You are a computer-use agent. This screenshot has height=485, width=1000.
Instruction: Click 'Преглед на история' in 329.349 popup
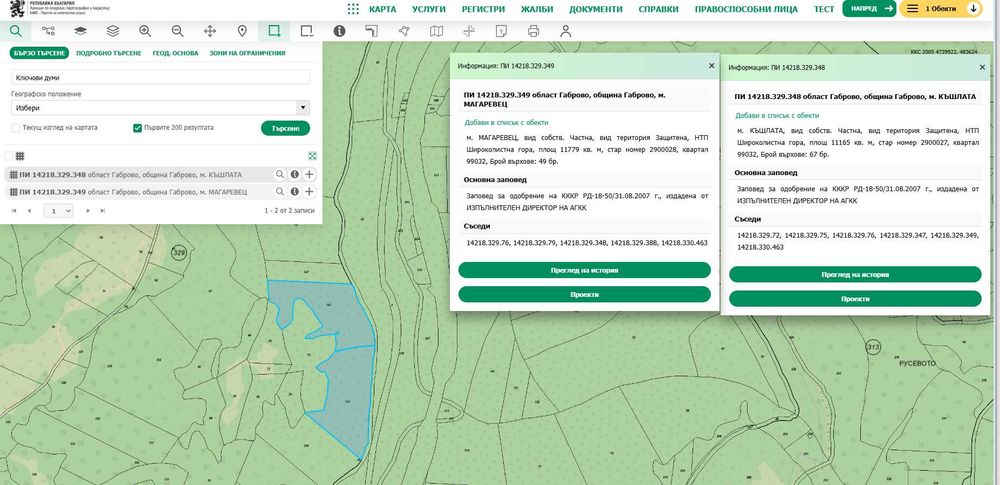584,270
